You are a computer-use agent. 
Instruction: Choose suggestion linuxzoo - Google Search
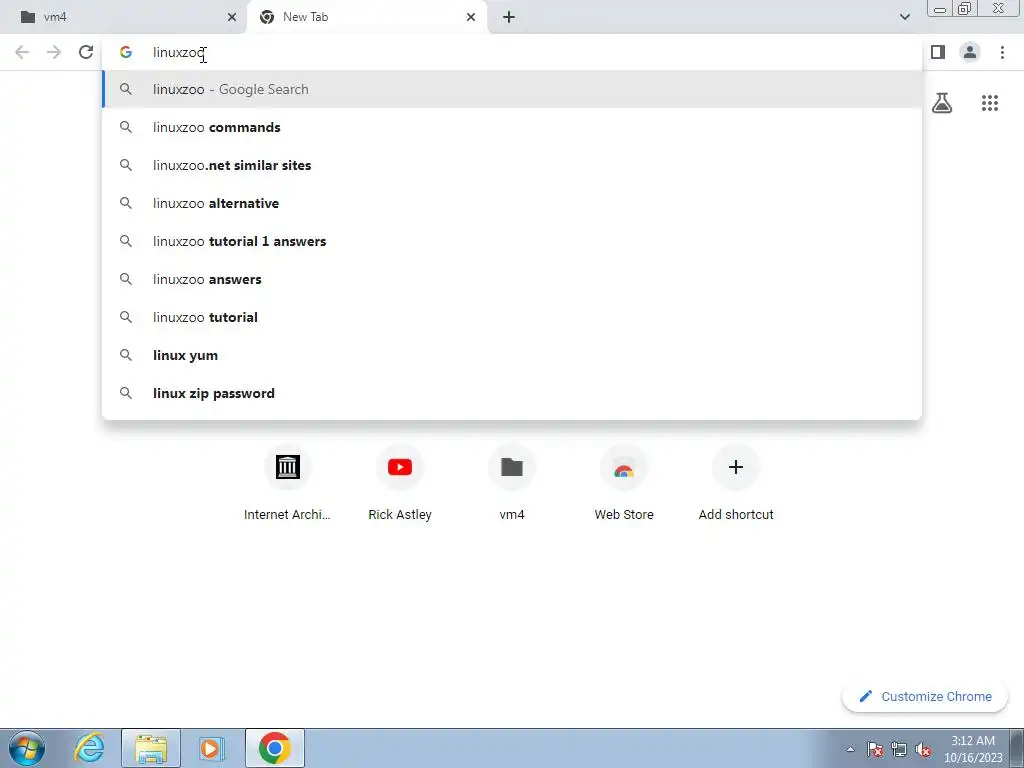pos(512,89)
